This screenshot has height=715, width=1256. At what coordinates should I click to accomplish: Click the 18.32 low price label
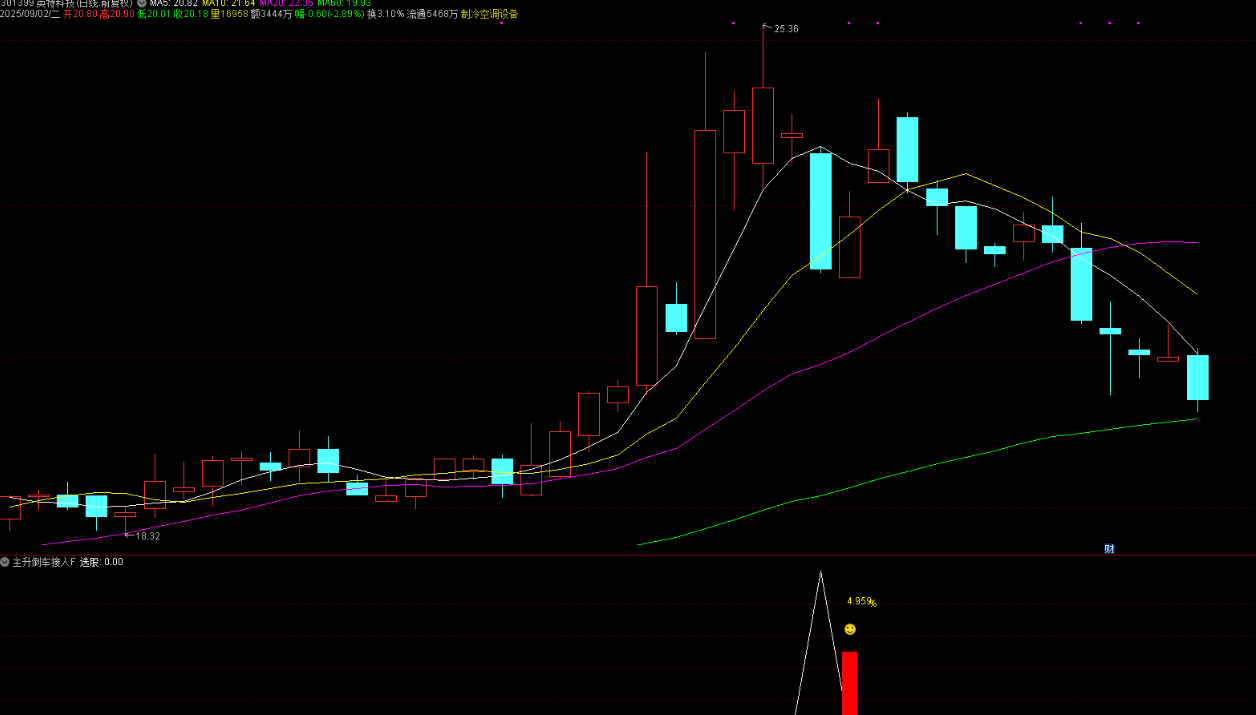[147, 536]
